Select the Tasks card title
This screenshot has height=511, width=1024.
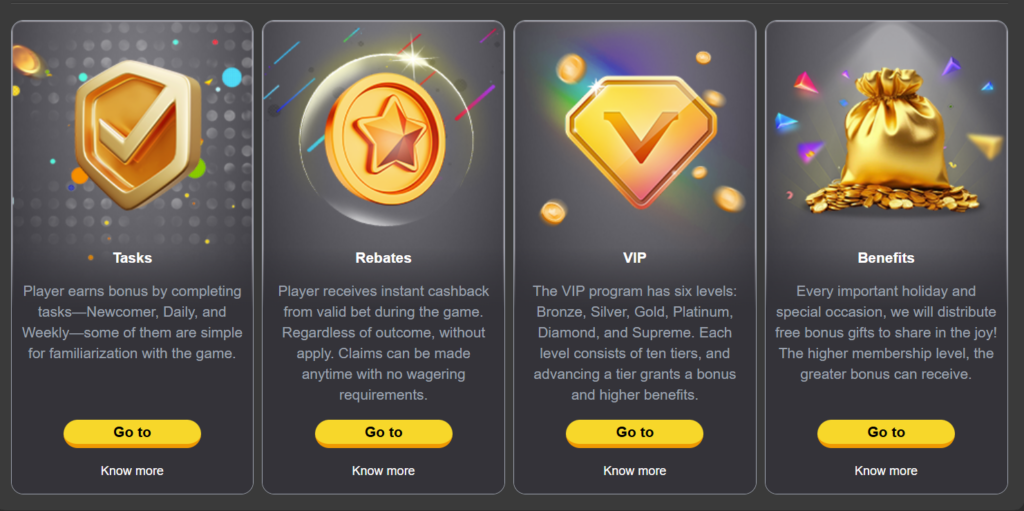[133, 257]
